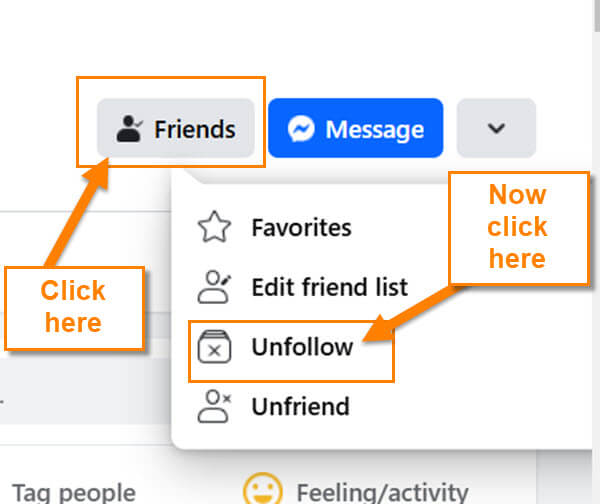Image resolution: width=600 pixels, height=504 pixels.
Task: Select Favorites from the menu
Action: [301, 227]
